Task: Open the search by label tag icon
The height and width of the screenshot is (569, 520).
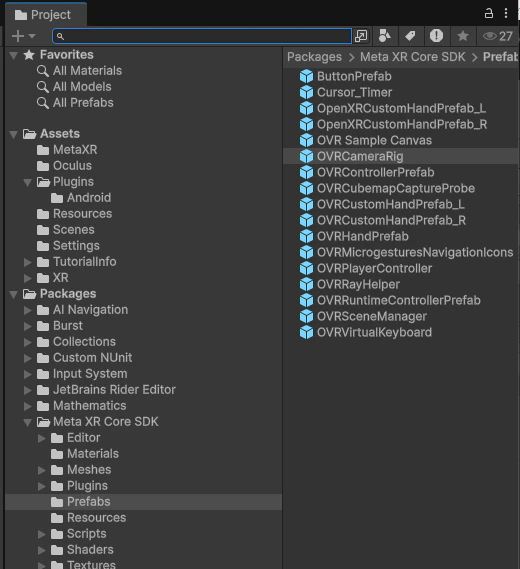Action: point(410,36)
